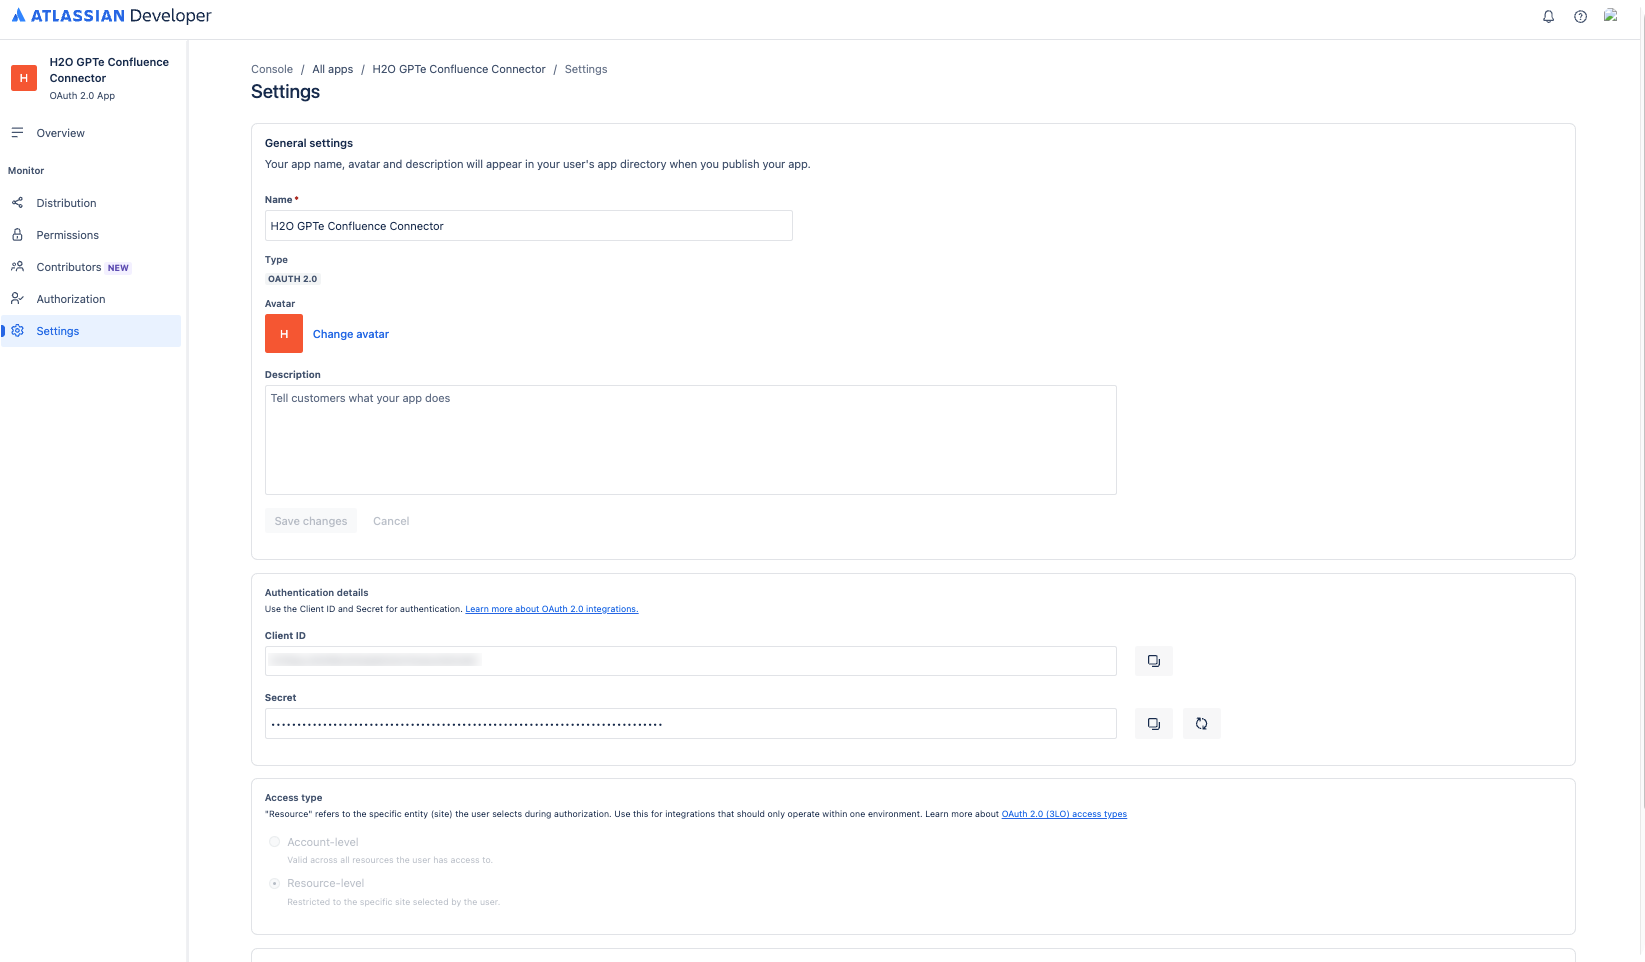Click the Monitor section label
Screen dimensions: 1645x962
26,171
